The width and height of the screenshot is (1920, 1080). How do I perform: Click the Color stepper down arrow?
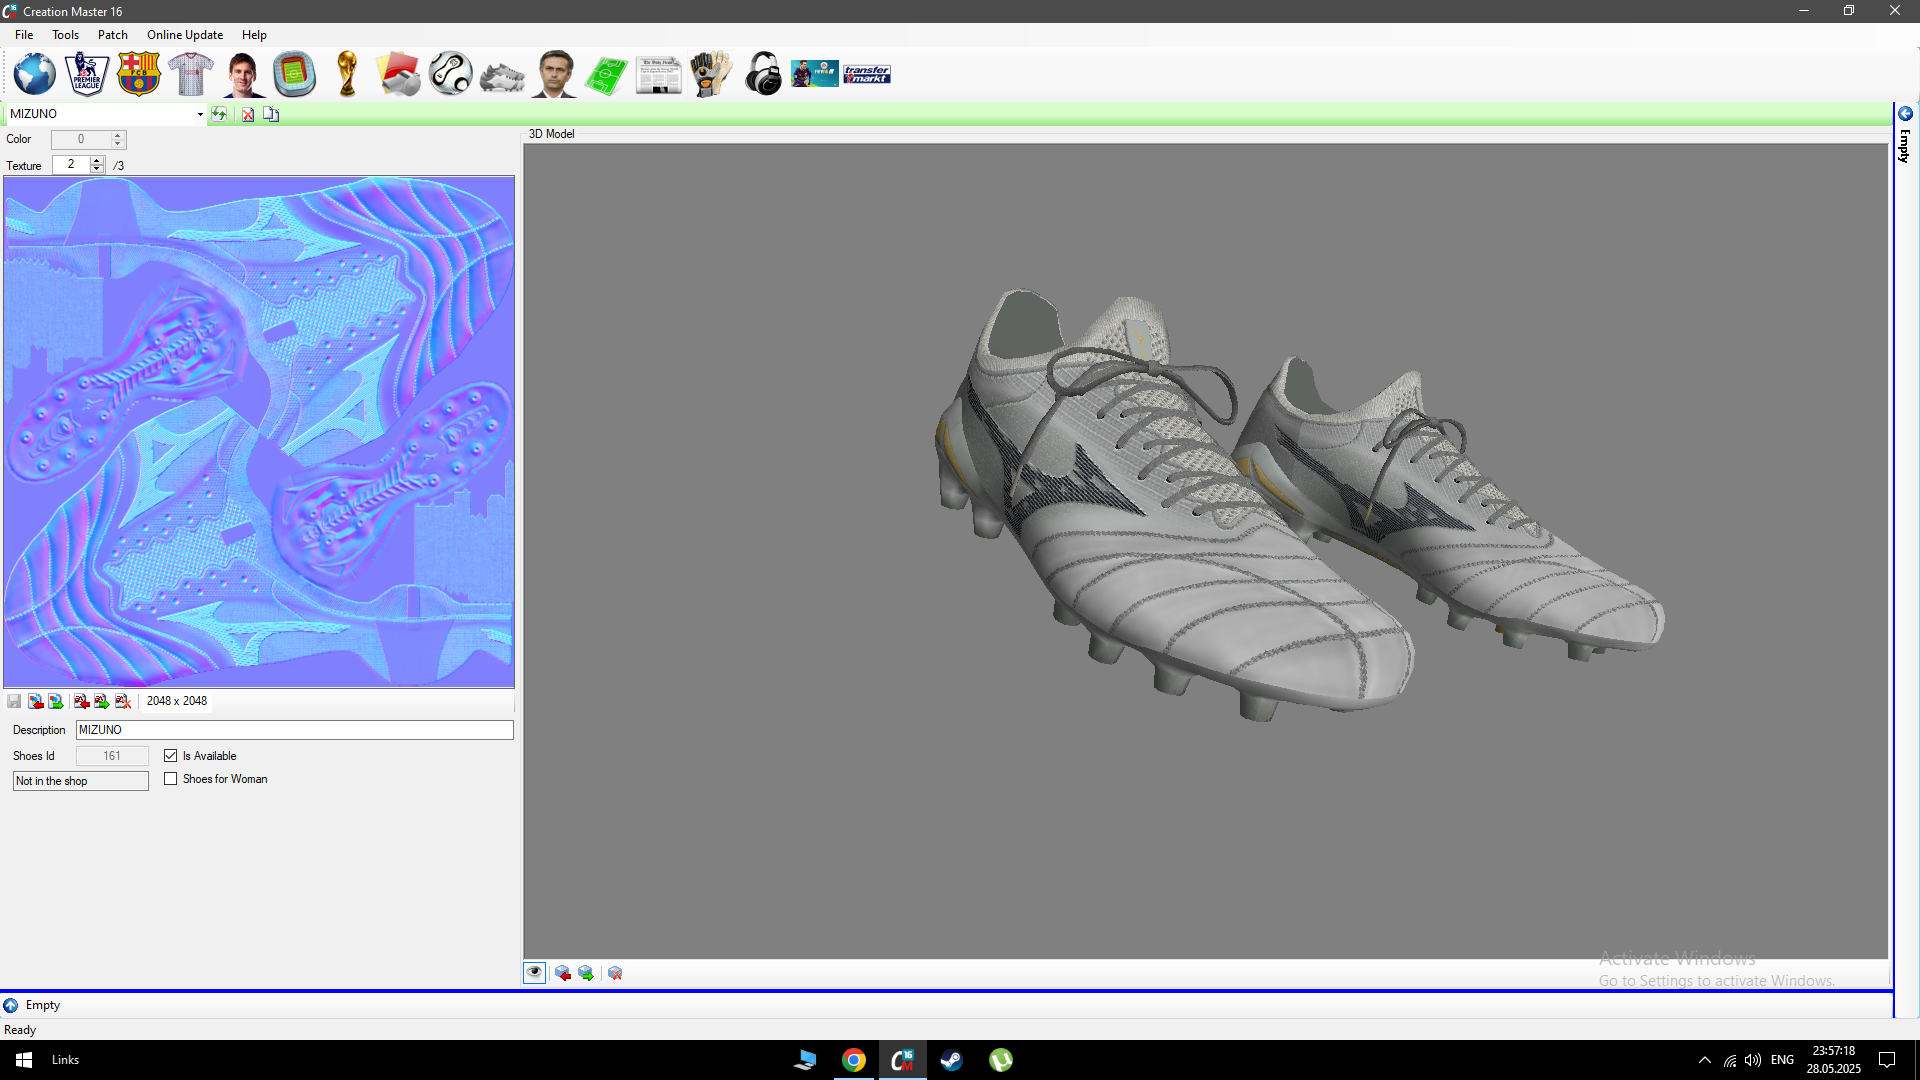click(118, 144)
